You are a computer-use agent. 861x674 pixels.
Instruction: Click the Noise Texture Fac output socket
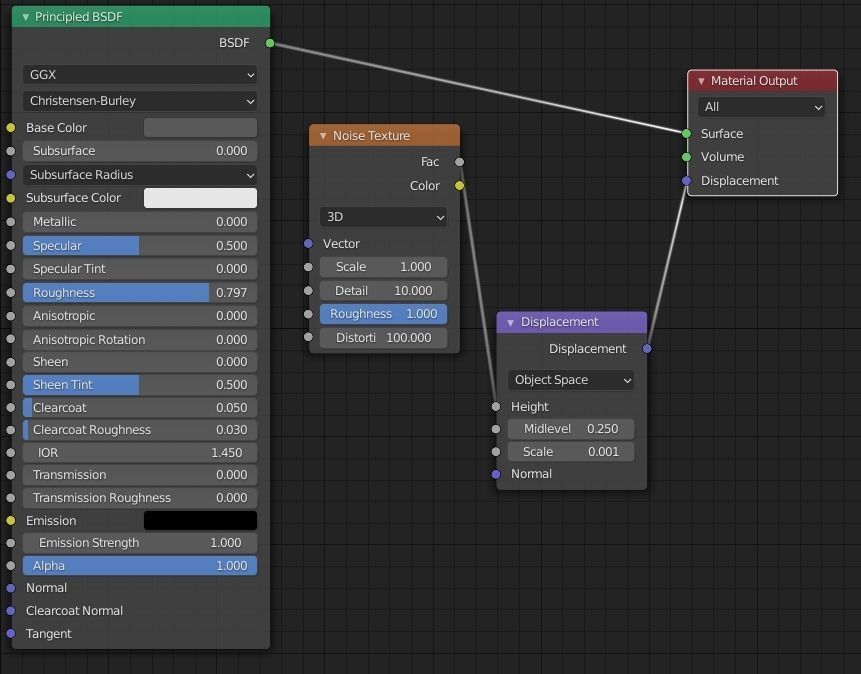pyautogui.click(x=460, y=162)
